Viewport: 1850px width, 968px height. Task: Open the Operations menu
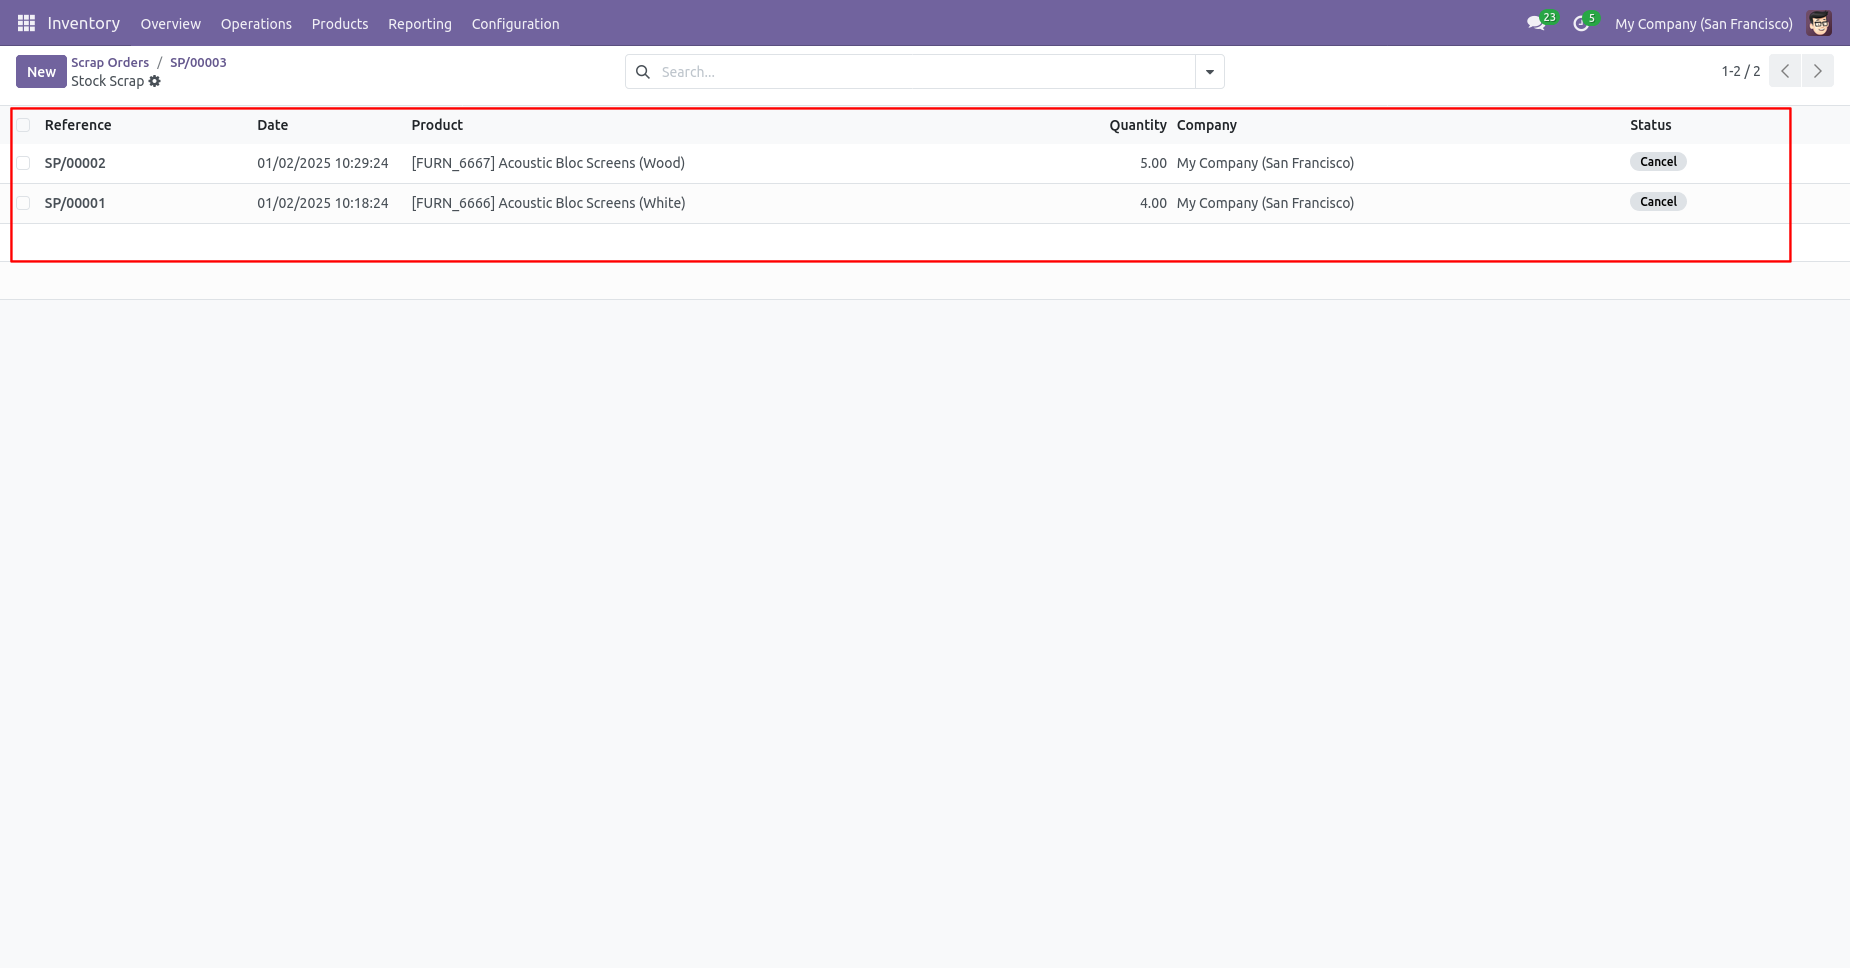pos(256,23)
